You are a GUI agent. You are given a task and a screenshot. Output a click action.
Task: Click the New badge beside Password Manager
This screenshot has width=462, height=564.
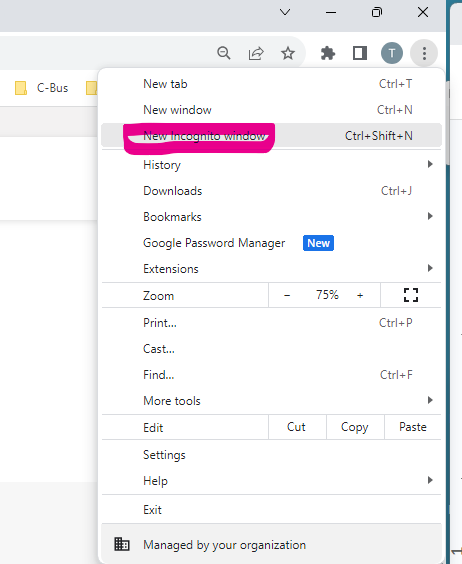(318, 243)
